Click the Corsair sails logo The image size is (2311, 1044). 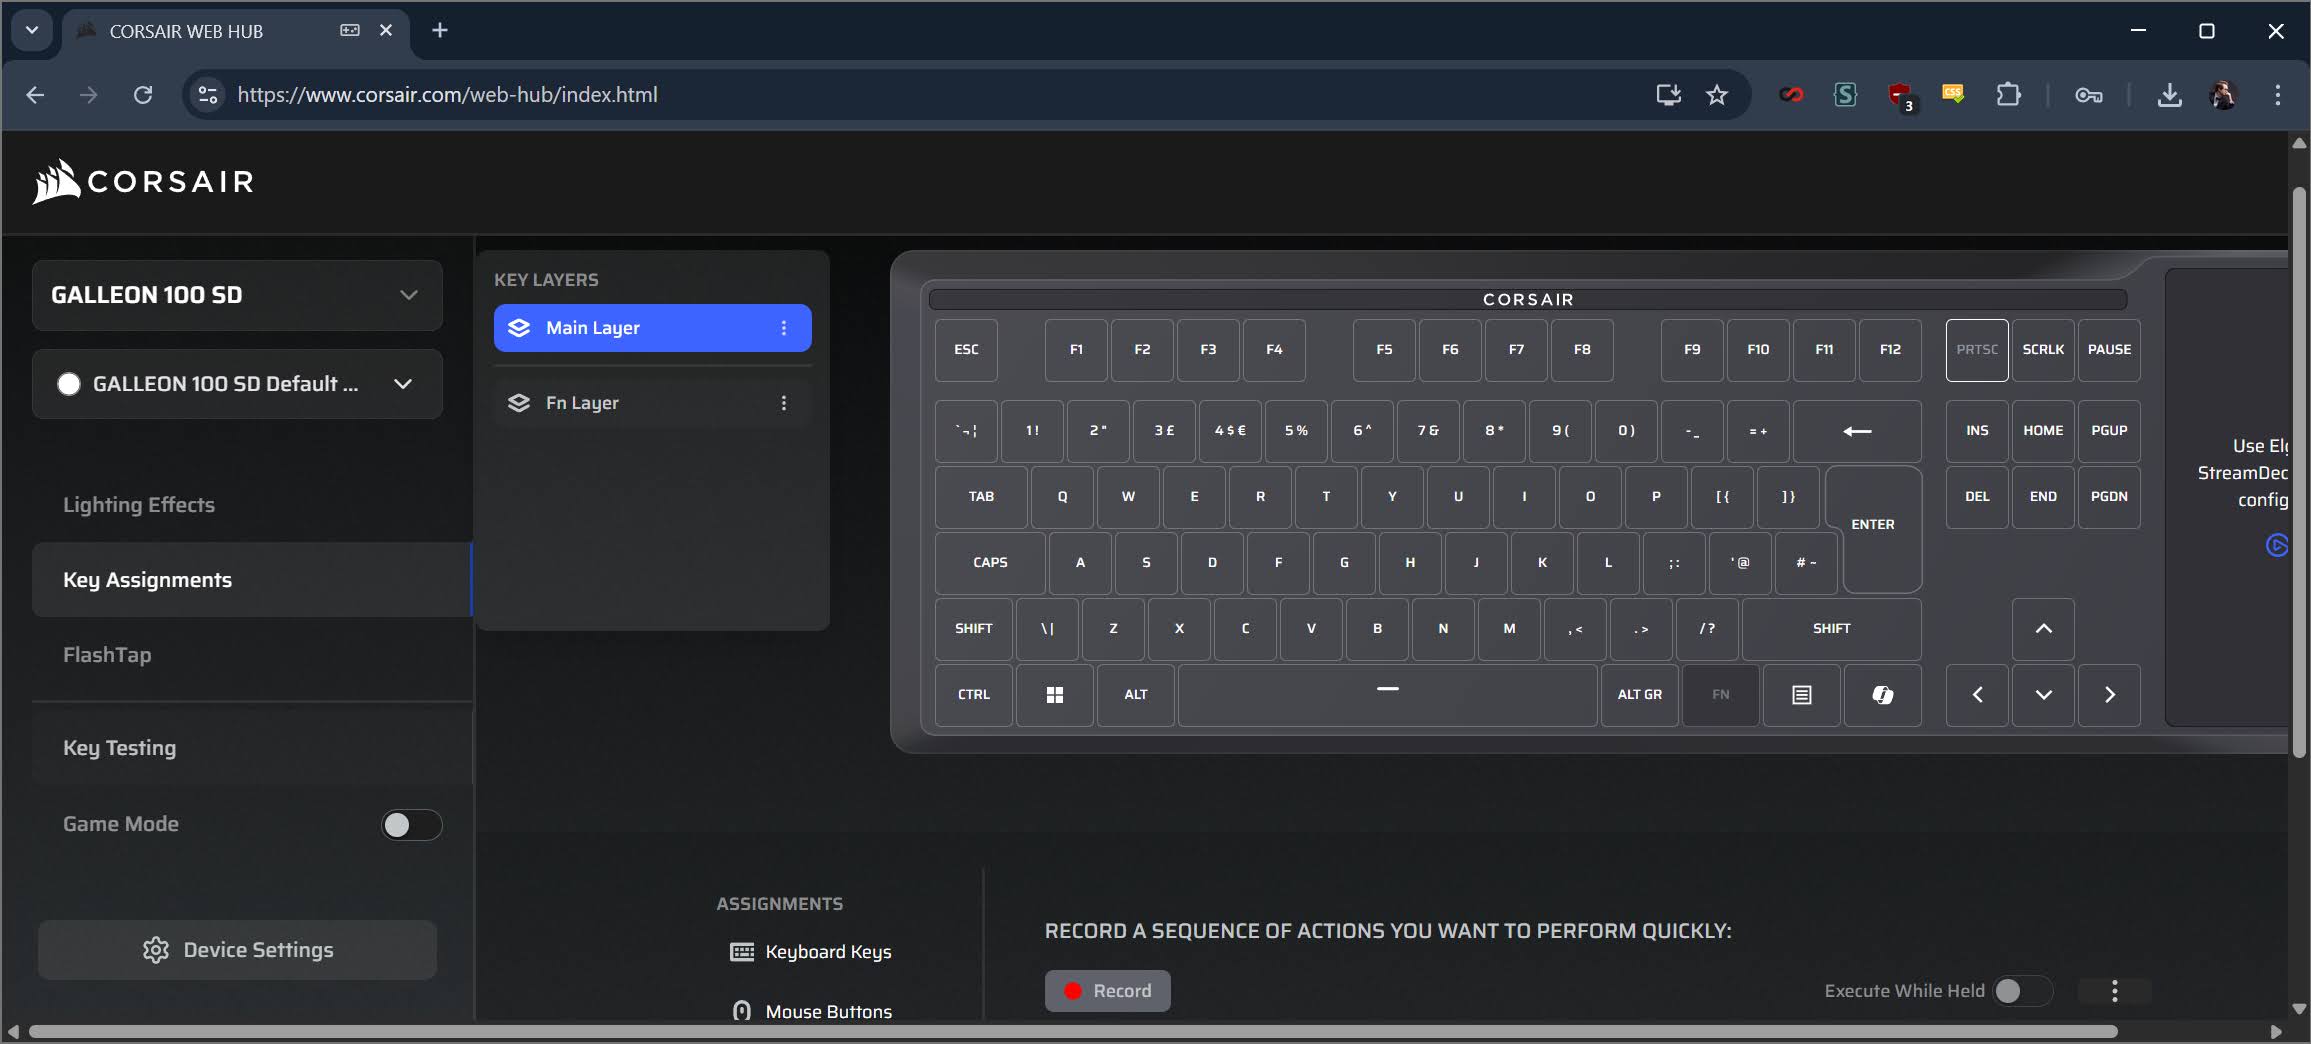click(56, 181)
